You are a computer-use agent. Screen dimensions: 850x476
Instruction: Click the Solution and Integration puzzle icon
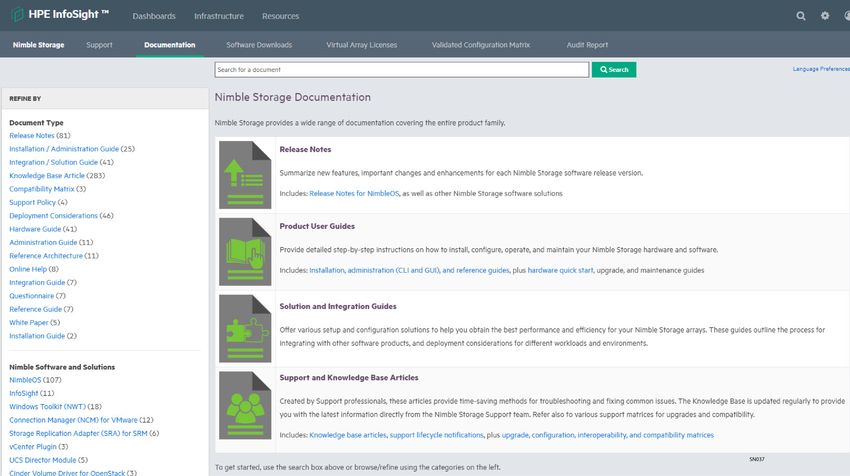(245, 329)
